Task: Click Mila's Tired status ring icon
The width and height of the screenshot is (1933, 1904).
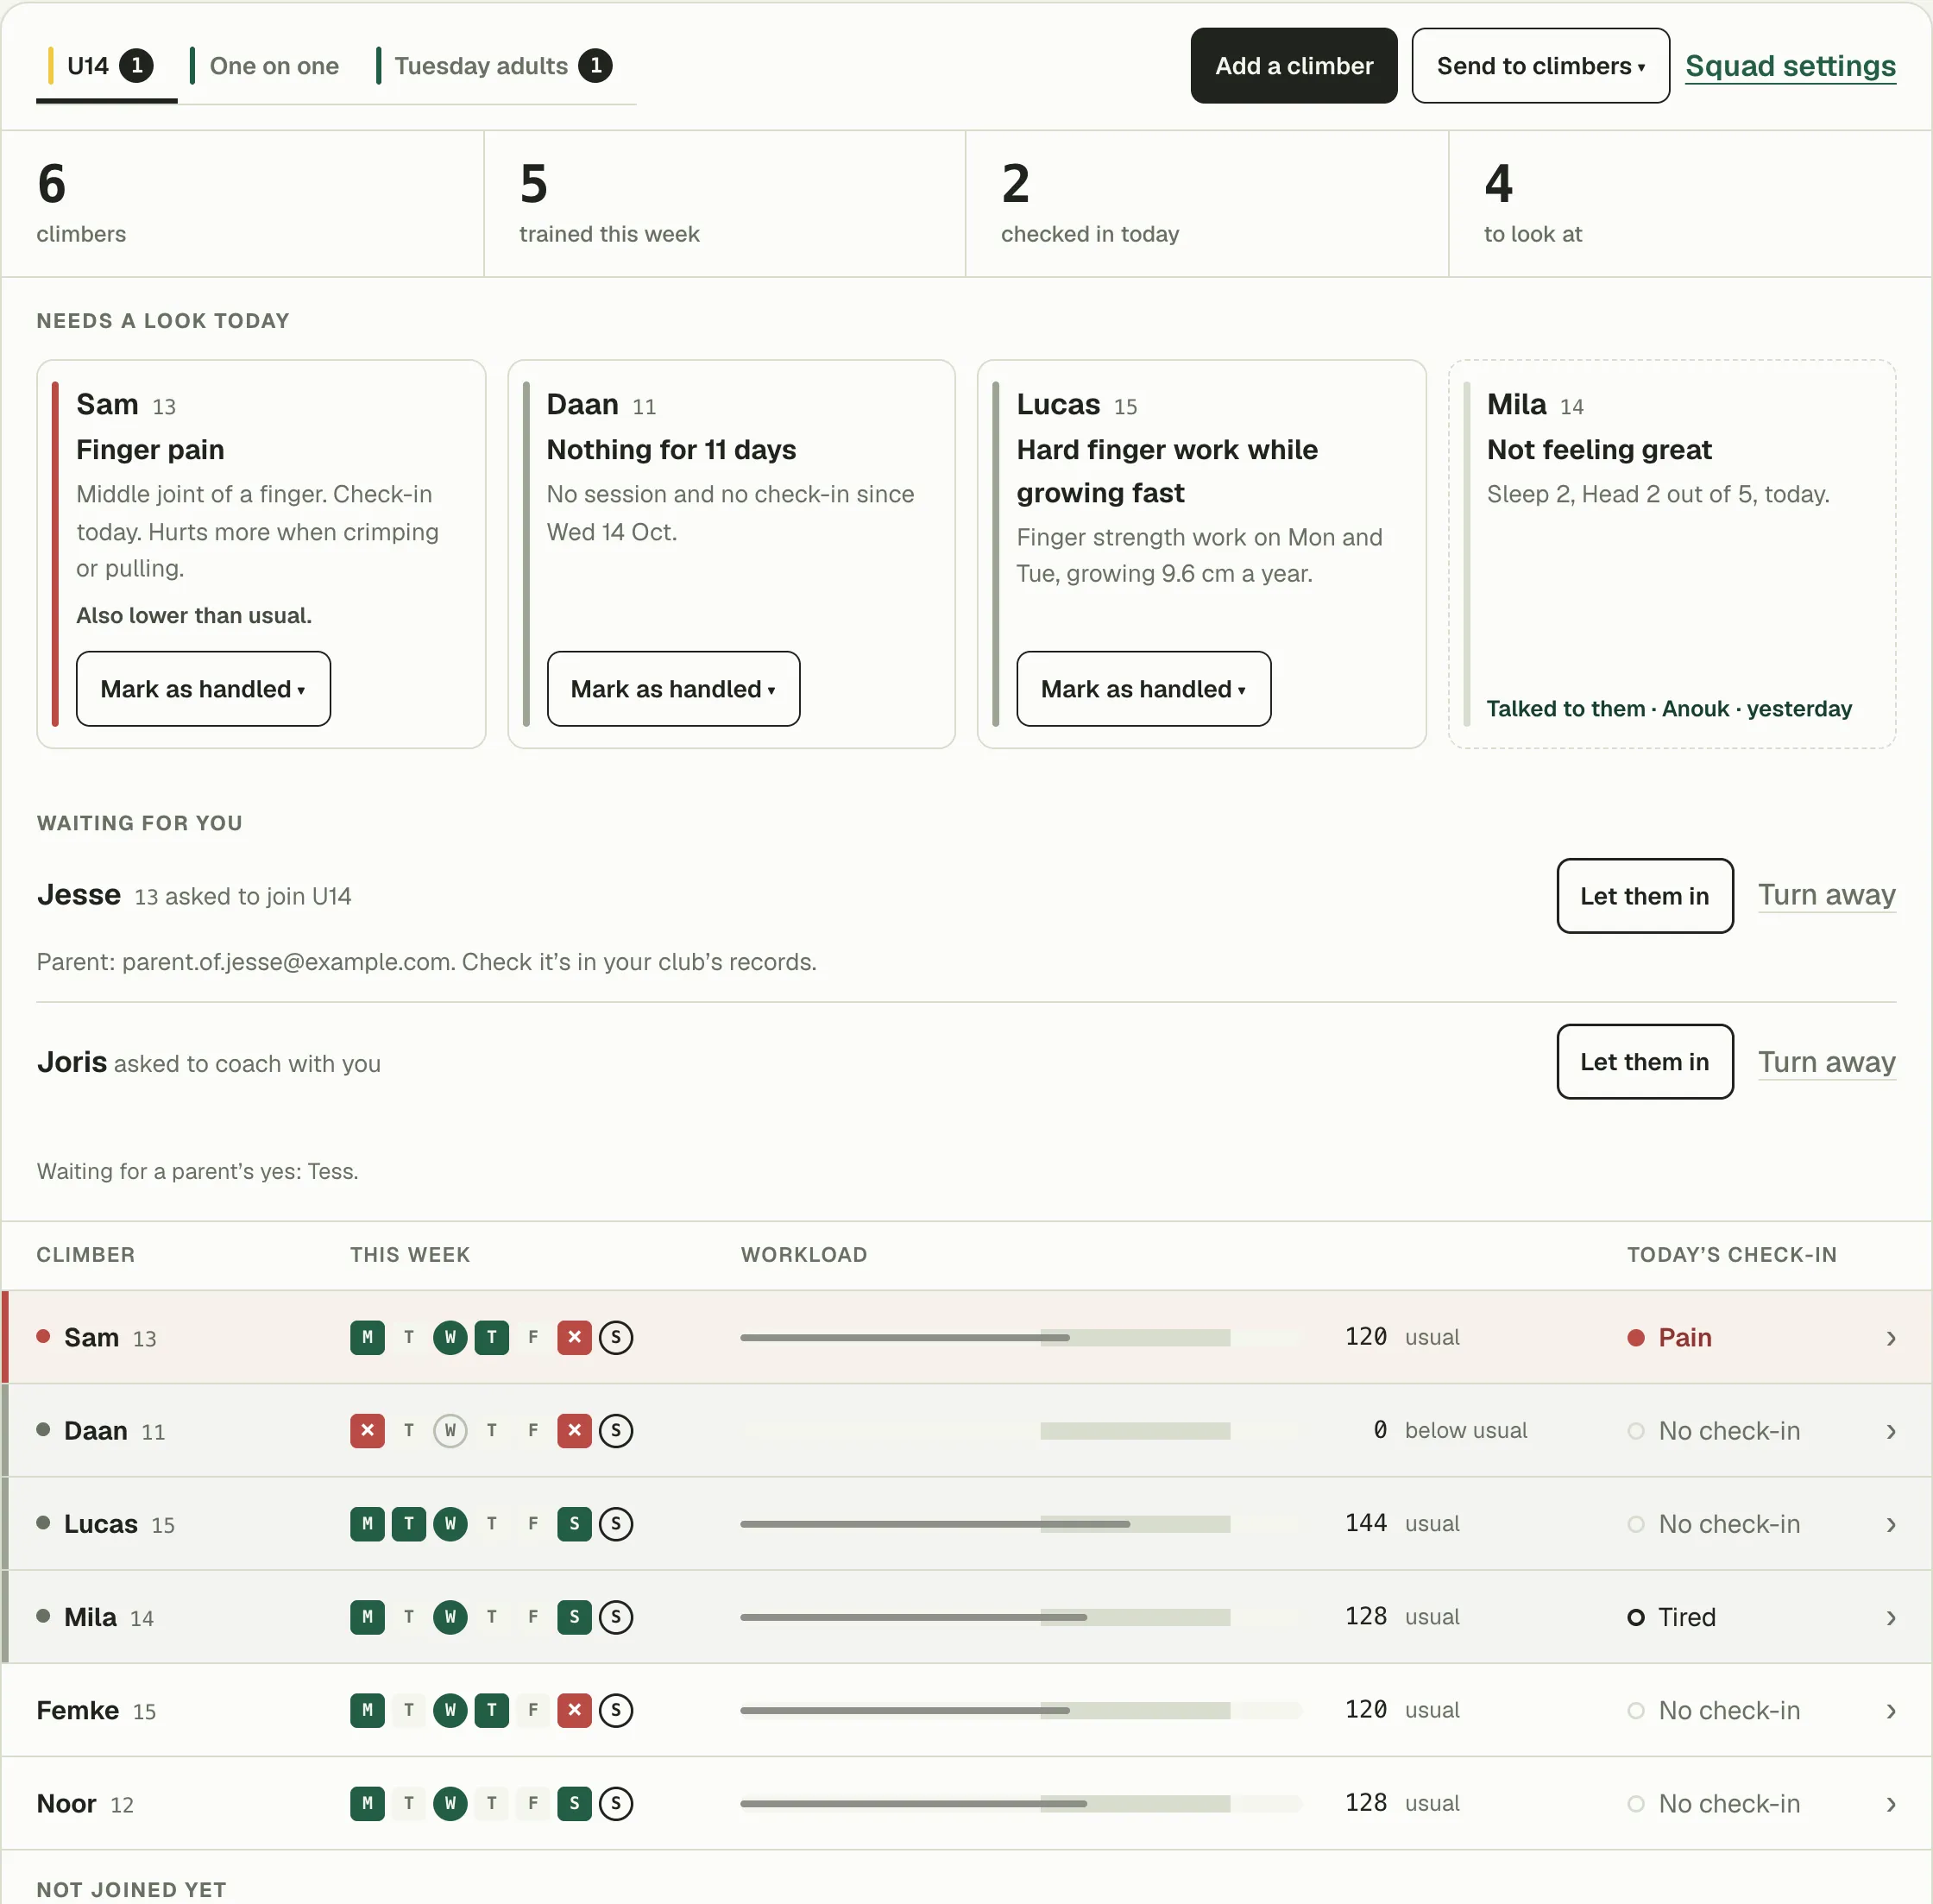Action: coord(1636,1617)
